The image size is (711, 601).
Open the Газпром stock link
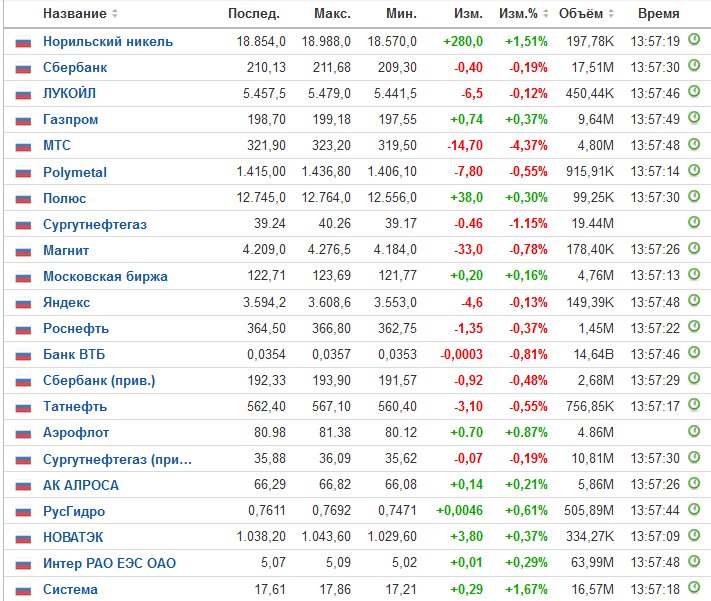click(70, 120)
